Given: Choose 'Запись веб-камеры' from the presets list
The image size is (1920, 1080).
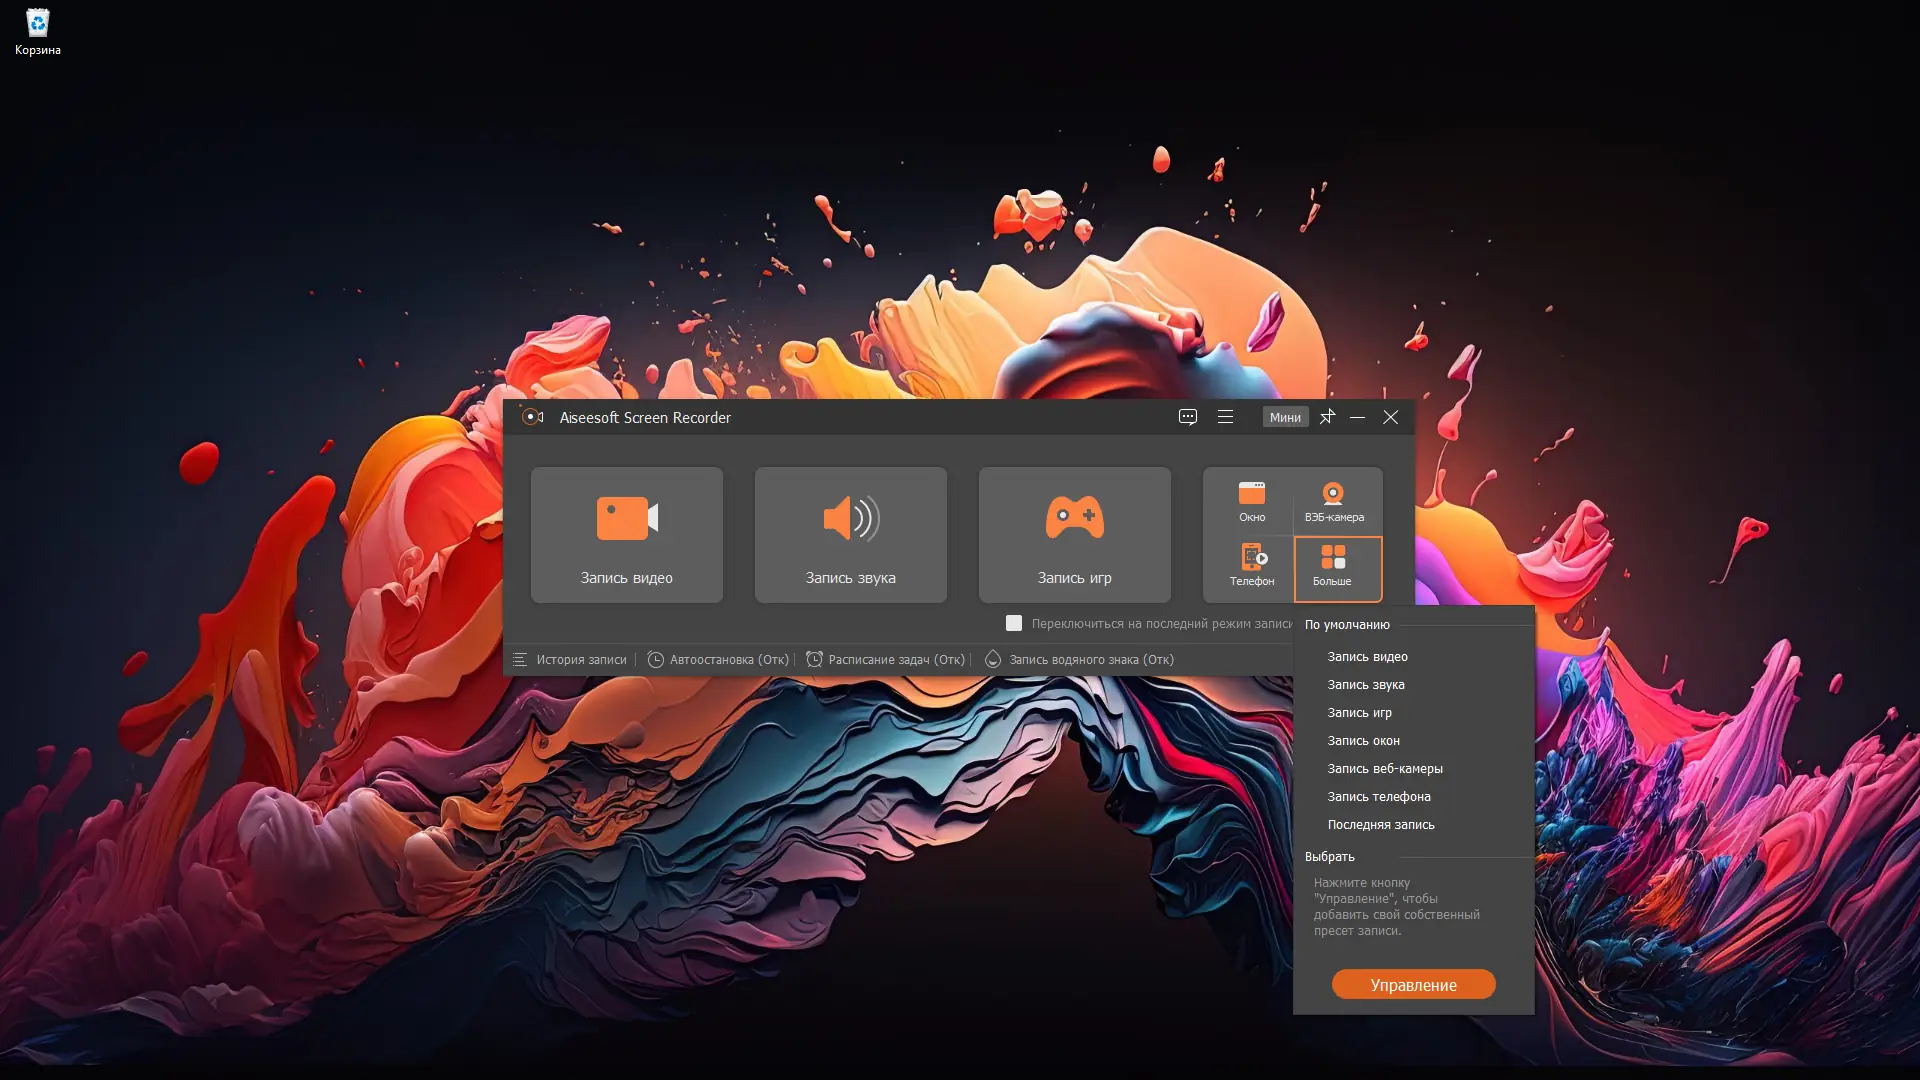Looking at the screenshot, I should click(1384, 769).
